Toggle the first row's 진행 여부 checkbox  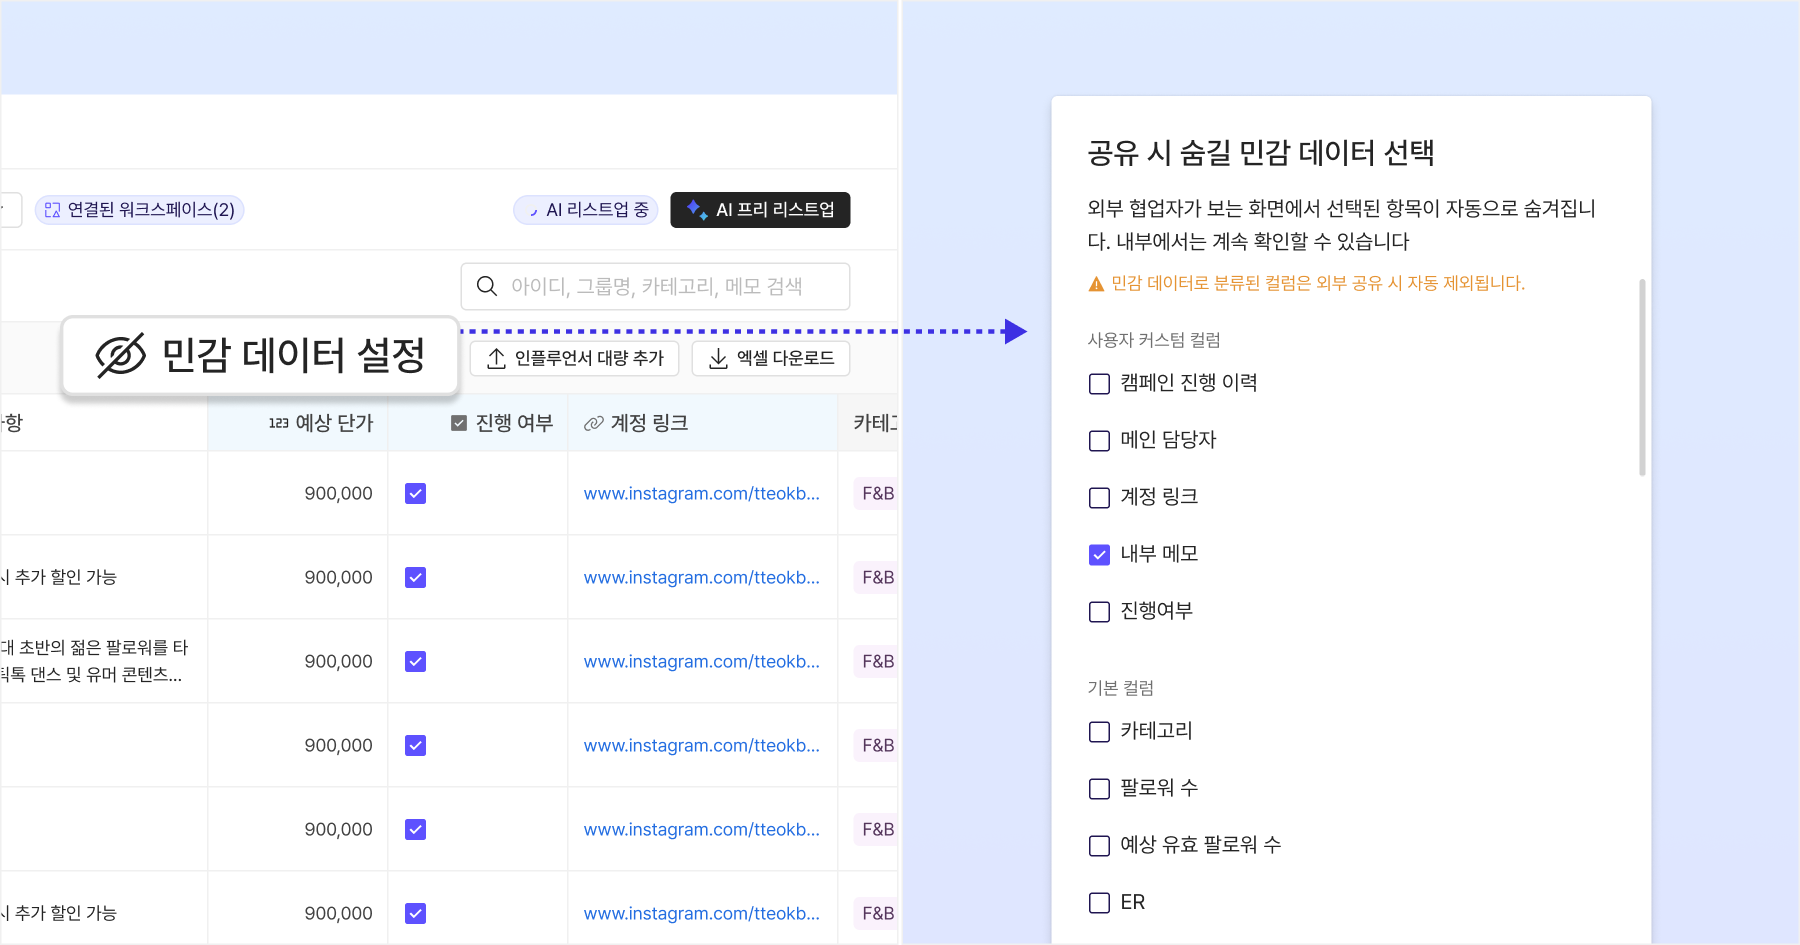click(x=416, y=493)
